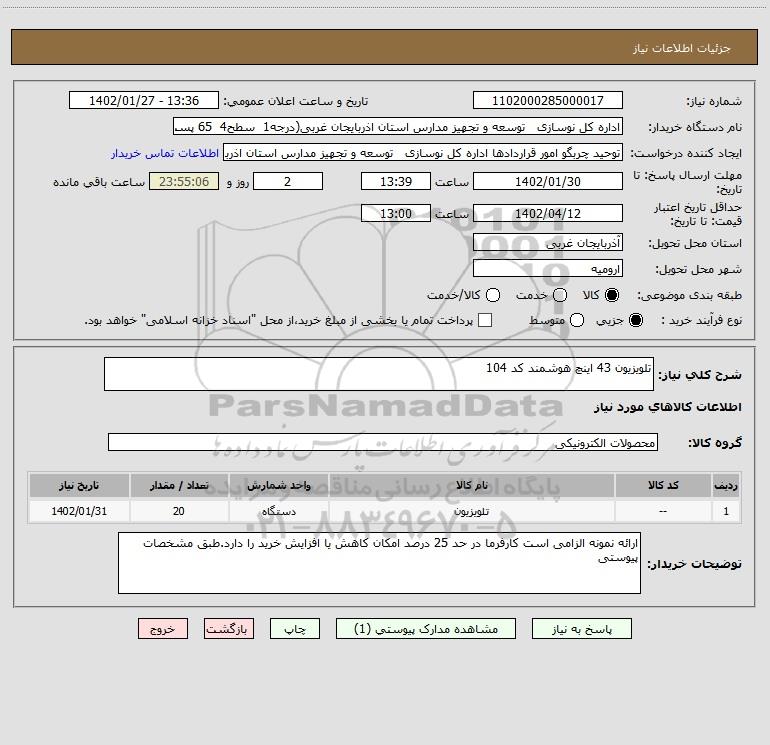
Task: Click the general description field تلویزیون 43 اینچ
Action: [379, 374]
